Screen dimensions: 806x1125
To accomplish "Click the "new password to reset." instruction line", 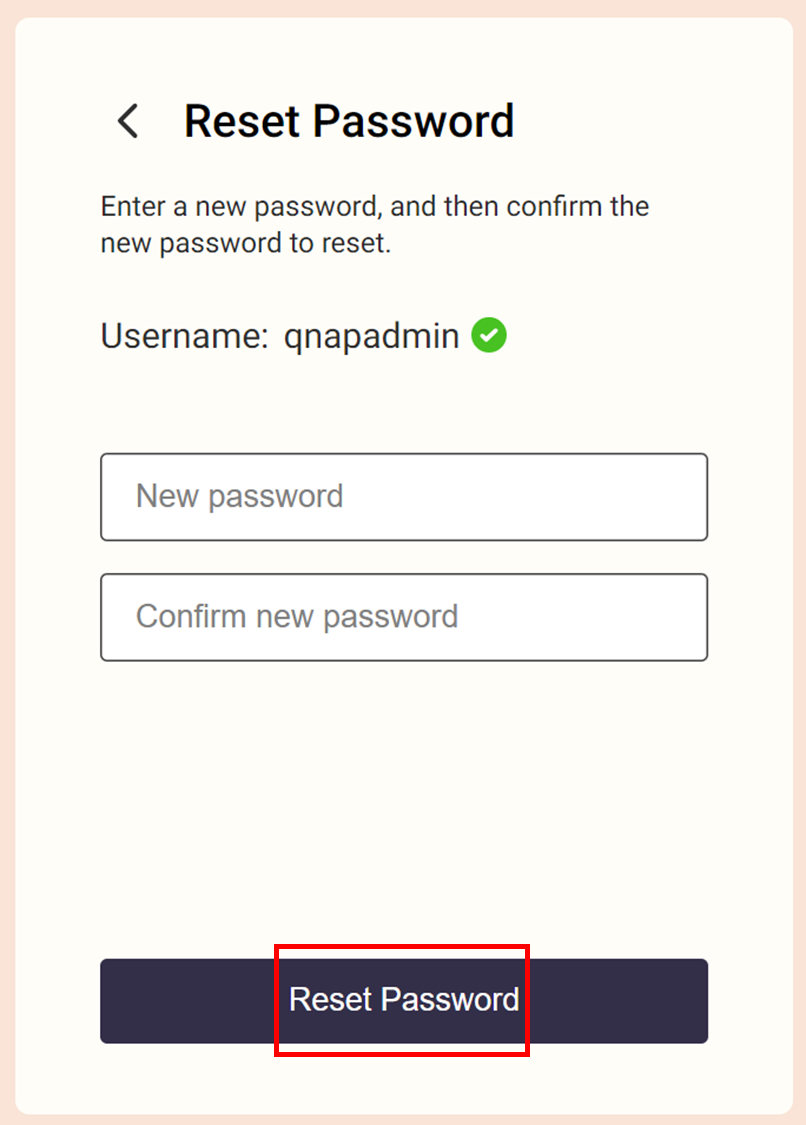I will tap(245, 243).
